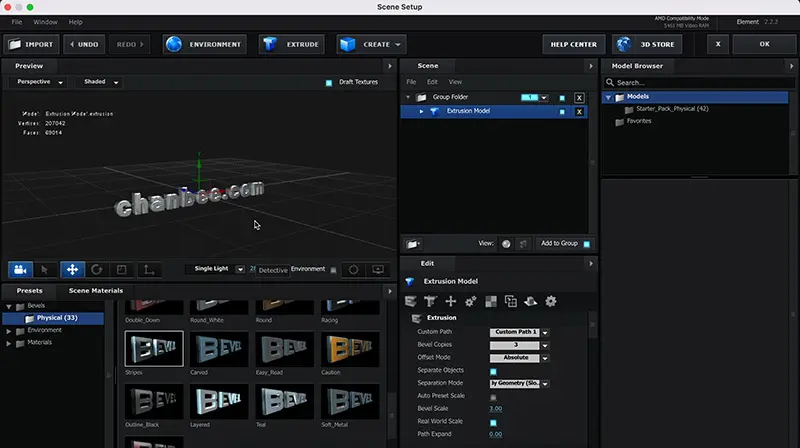This screenshot has height=448, width=800.
Task: Open the Custom Path 1 dropdown
Action: (519, 332)
